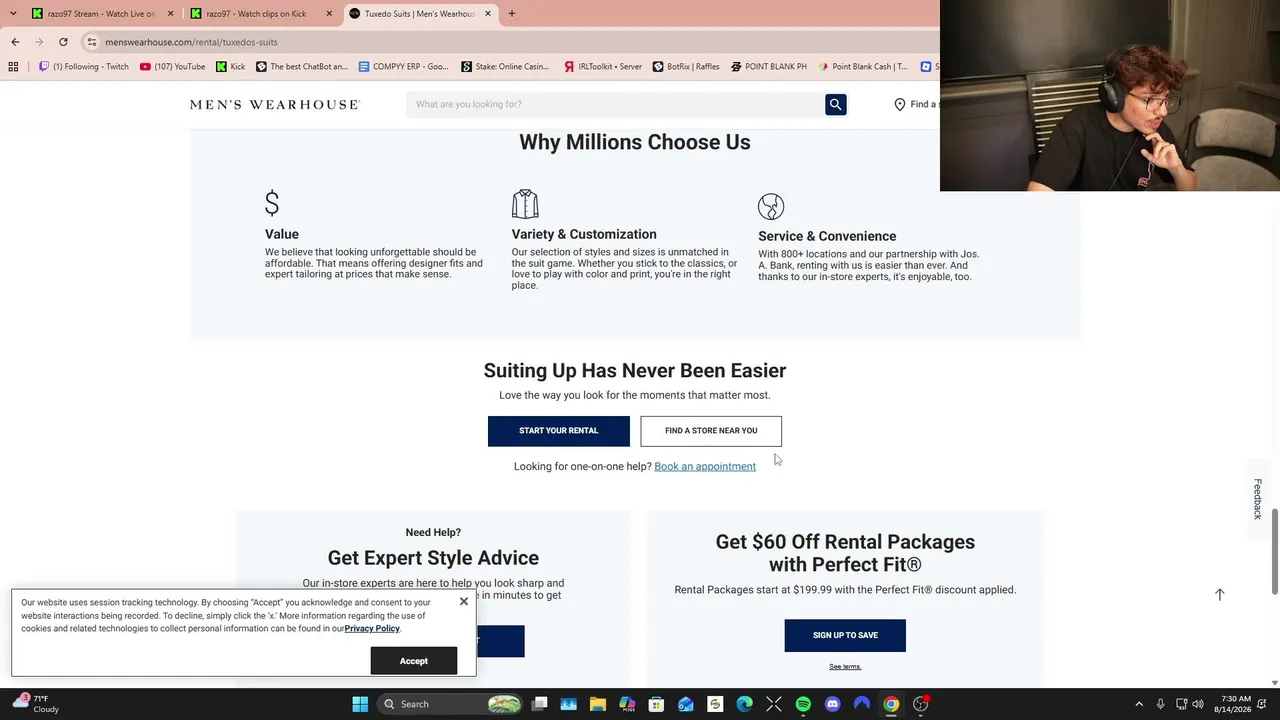Open Spotify from the taskbar
Image resolution: width=1280 pixels, height=720 pixels.
coord(803,704)
